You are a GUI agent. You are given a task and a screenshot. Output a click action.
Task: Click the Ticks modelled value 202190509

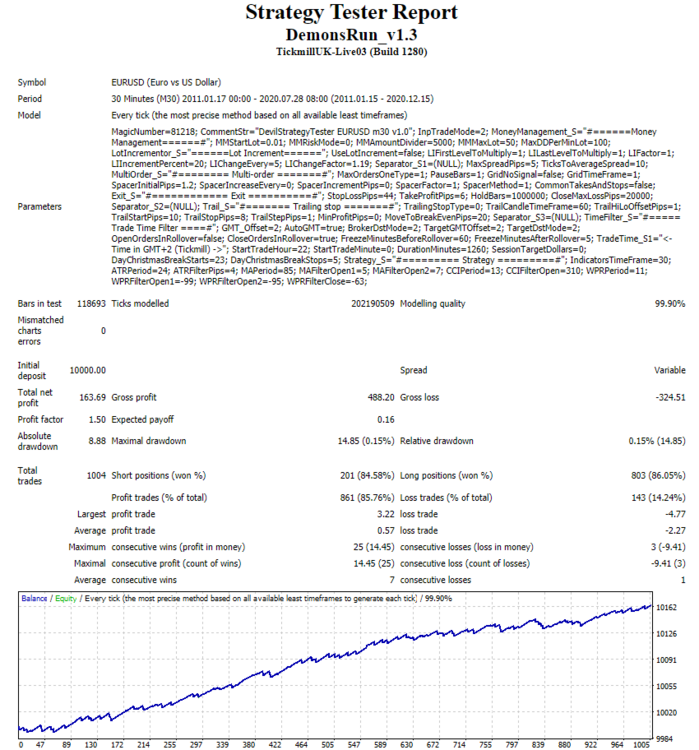pos(373,304)
